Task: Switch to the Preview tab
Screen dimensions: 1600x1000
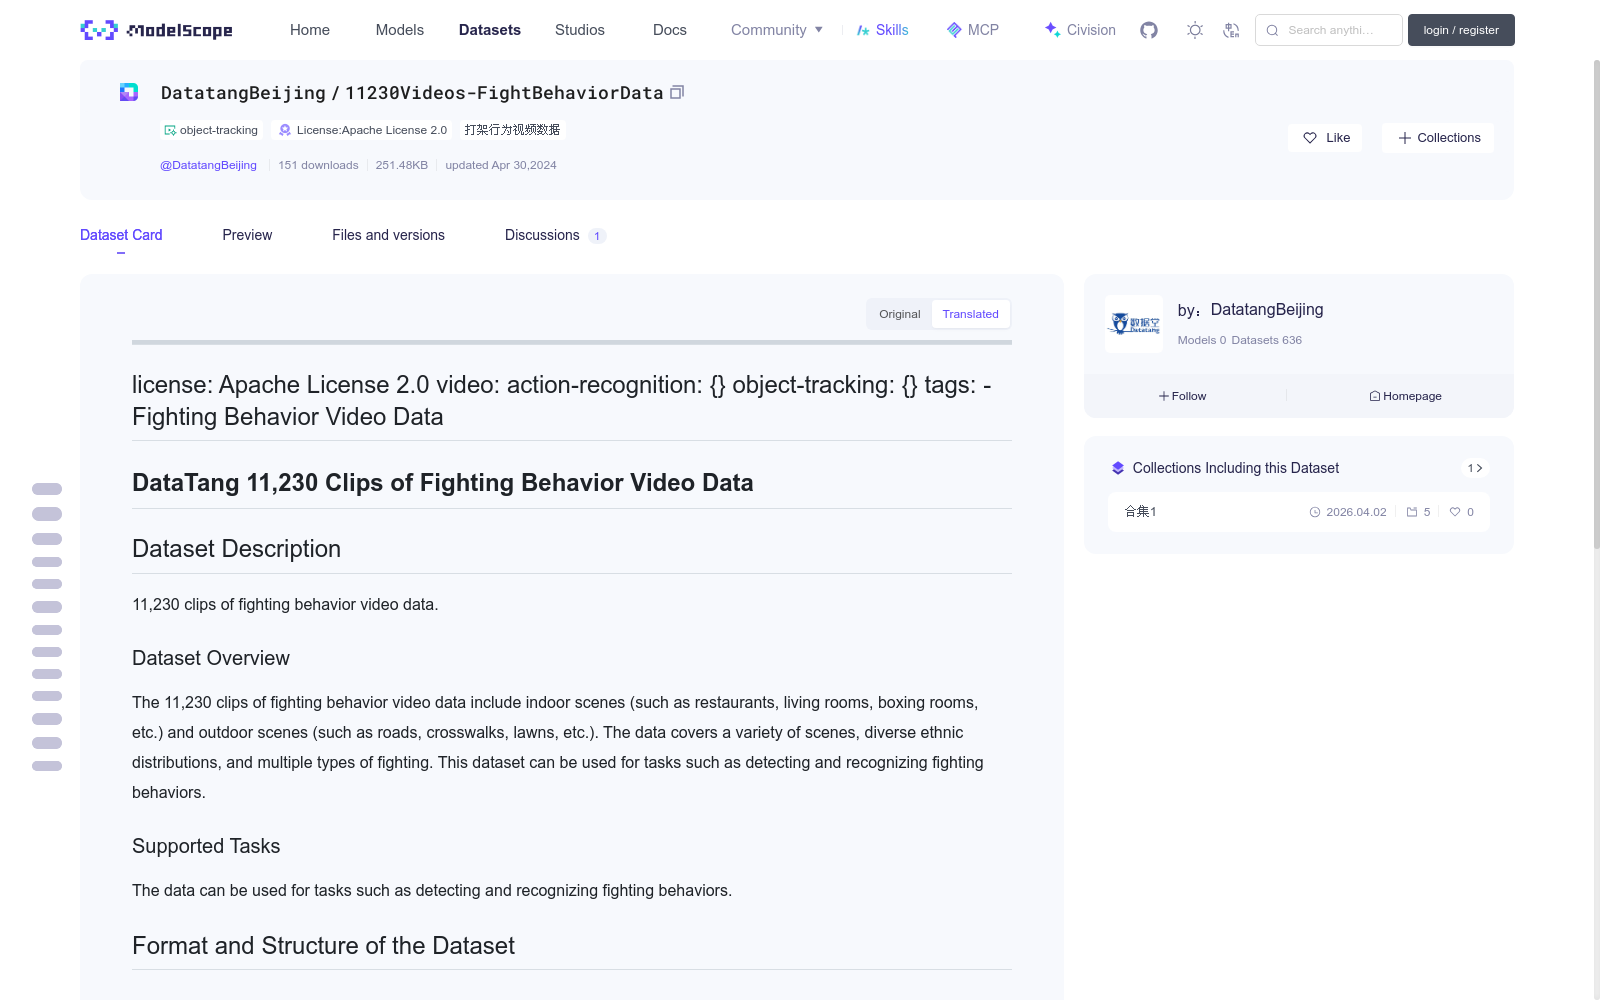Action: coord(247,235)
